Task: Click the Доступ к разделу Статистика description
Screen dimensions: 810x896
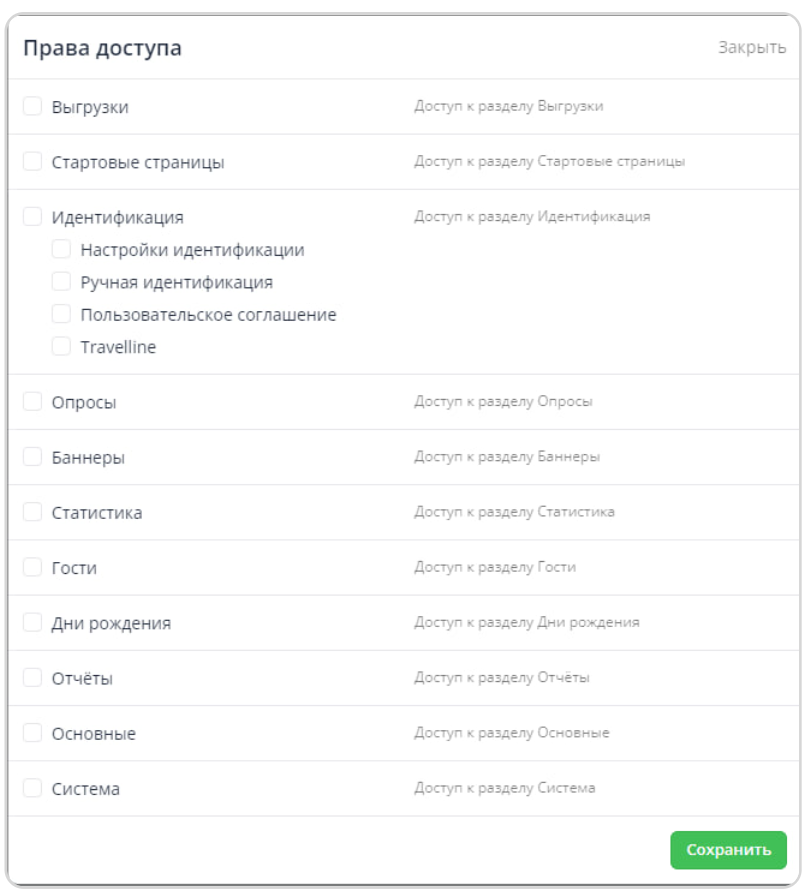Action: point(514,511)
